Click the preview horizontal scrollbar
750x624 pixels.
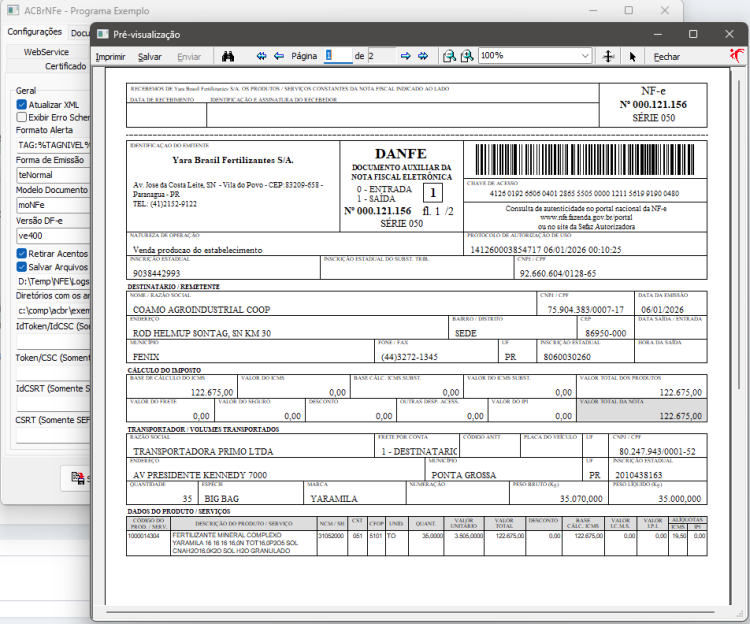pyautogui.click(x=410, y=612)
